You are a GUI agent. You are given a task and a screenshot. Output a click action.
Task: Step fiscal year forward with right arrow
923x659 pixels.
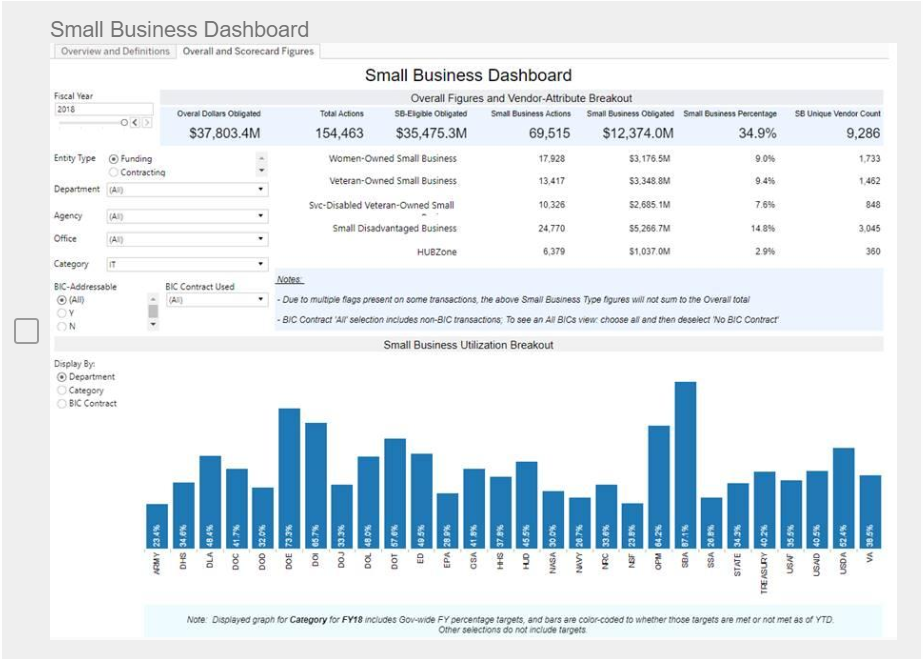pos(147,122)
